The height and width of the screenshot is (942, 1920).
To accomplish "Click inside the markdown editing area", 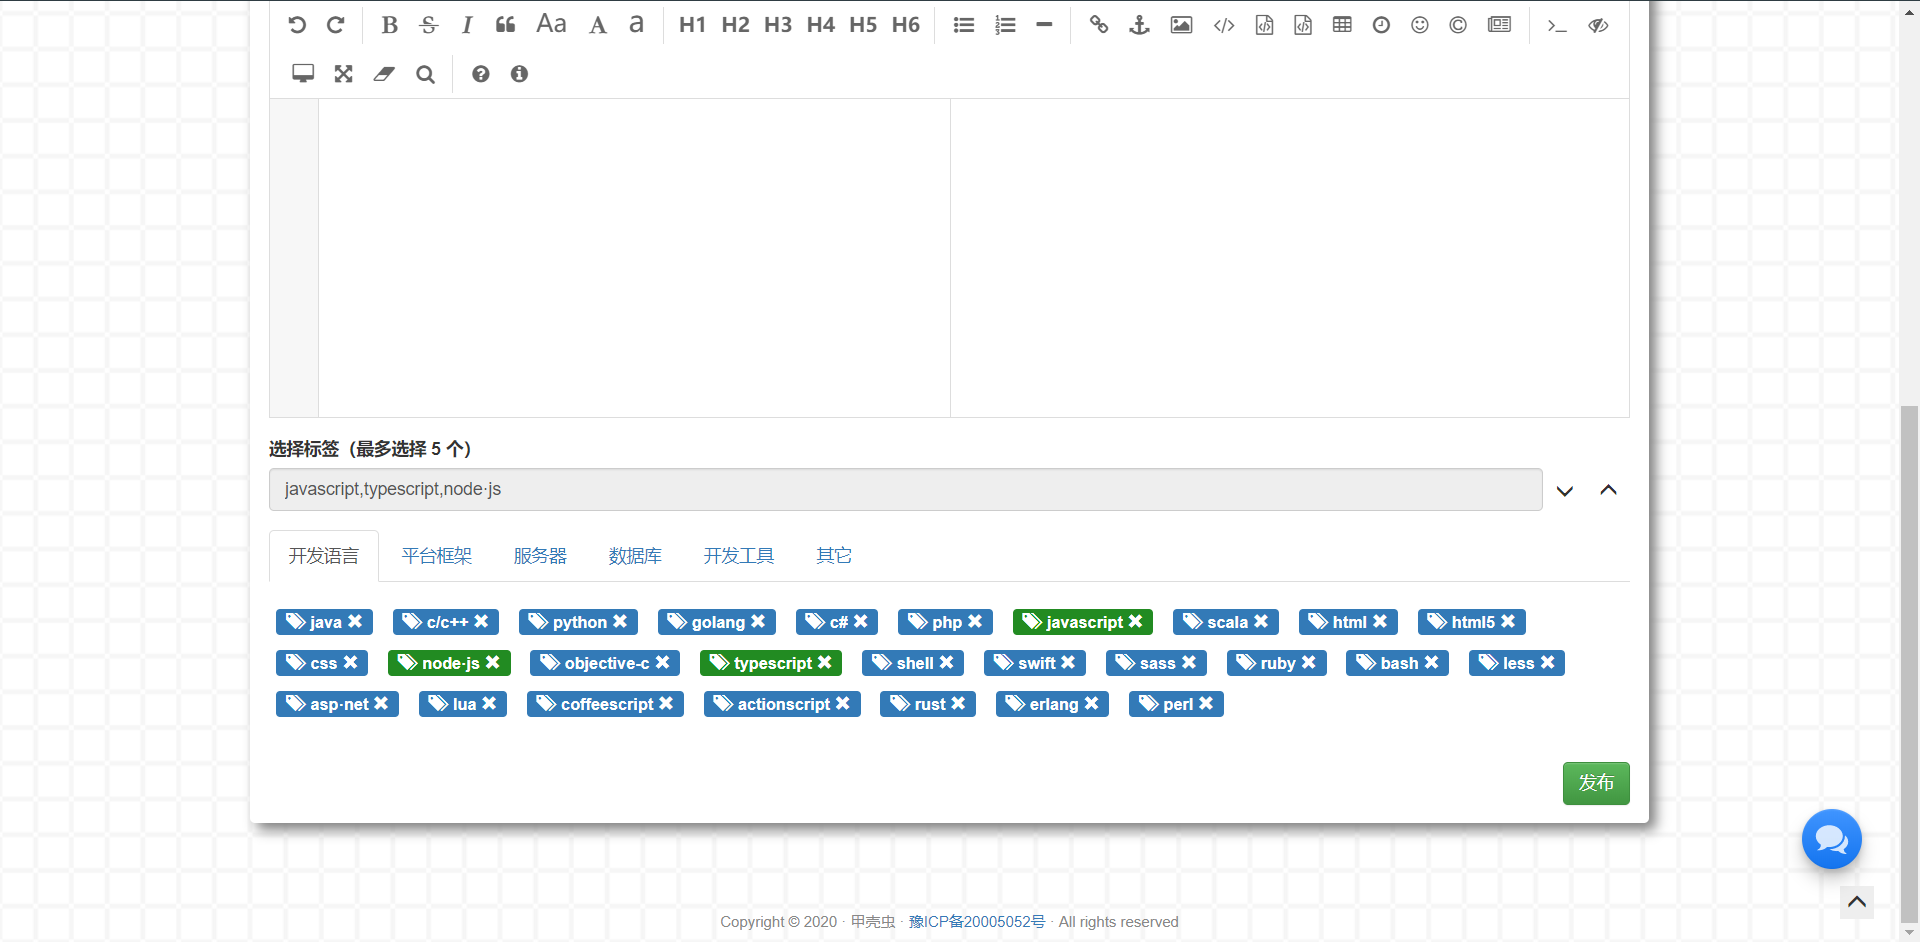I will click(634, 257).
